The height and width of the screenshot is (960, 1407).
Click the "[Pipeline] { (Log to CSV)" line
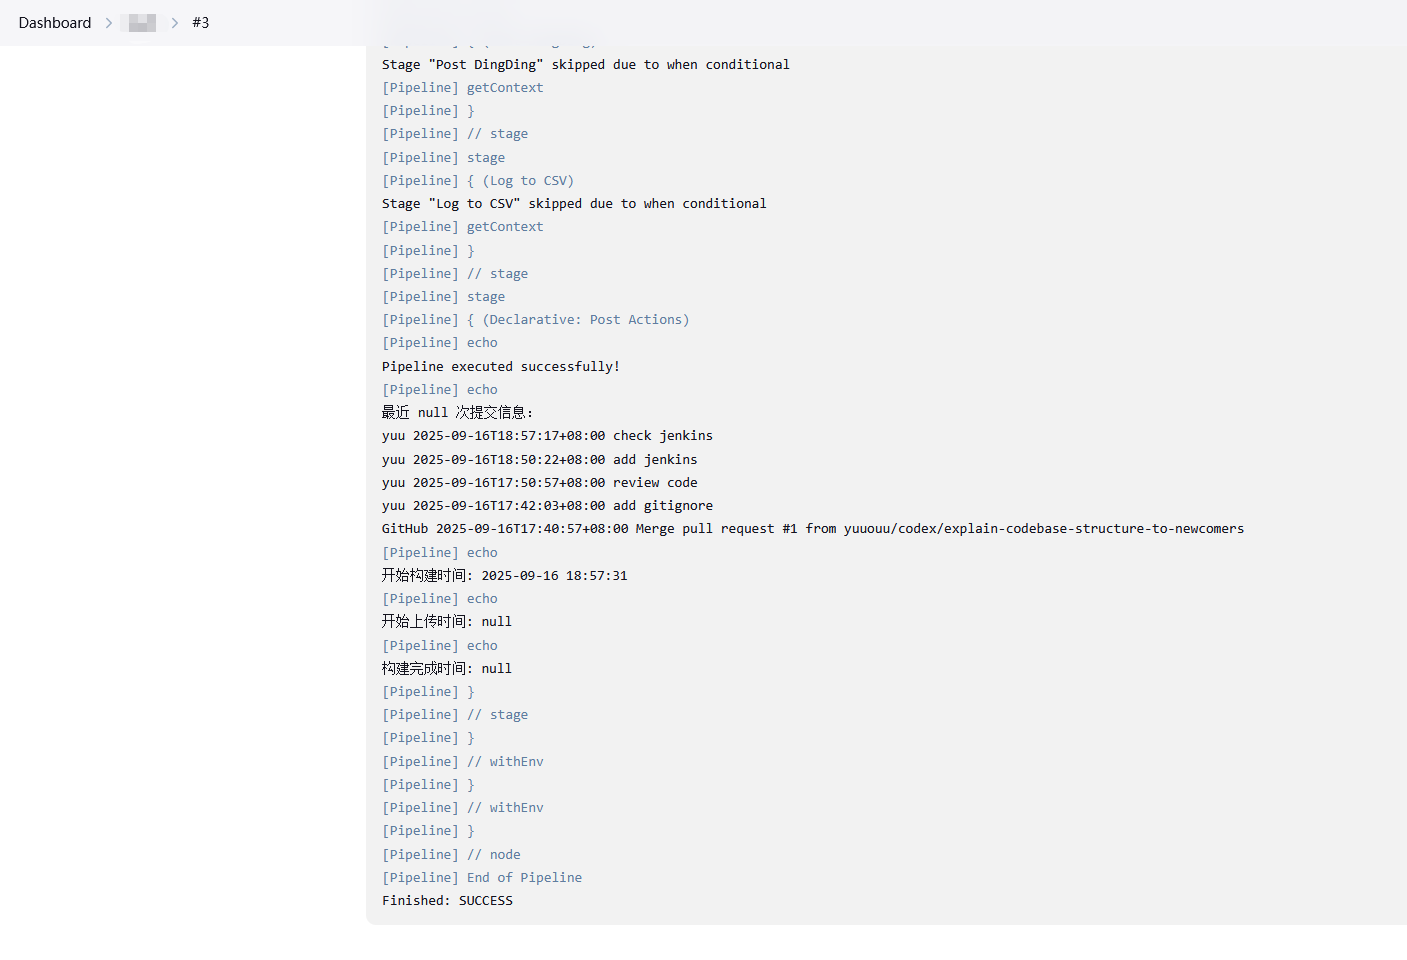click(x=477, y=181)
